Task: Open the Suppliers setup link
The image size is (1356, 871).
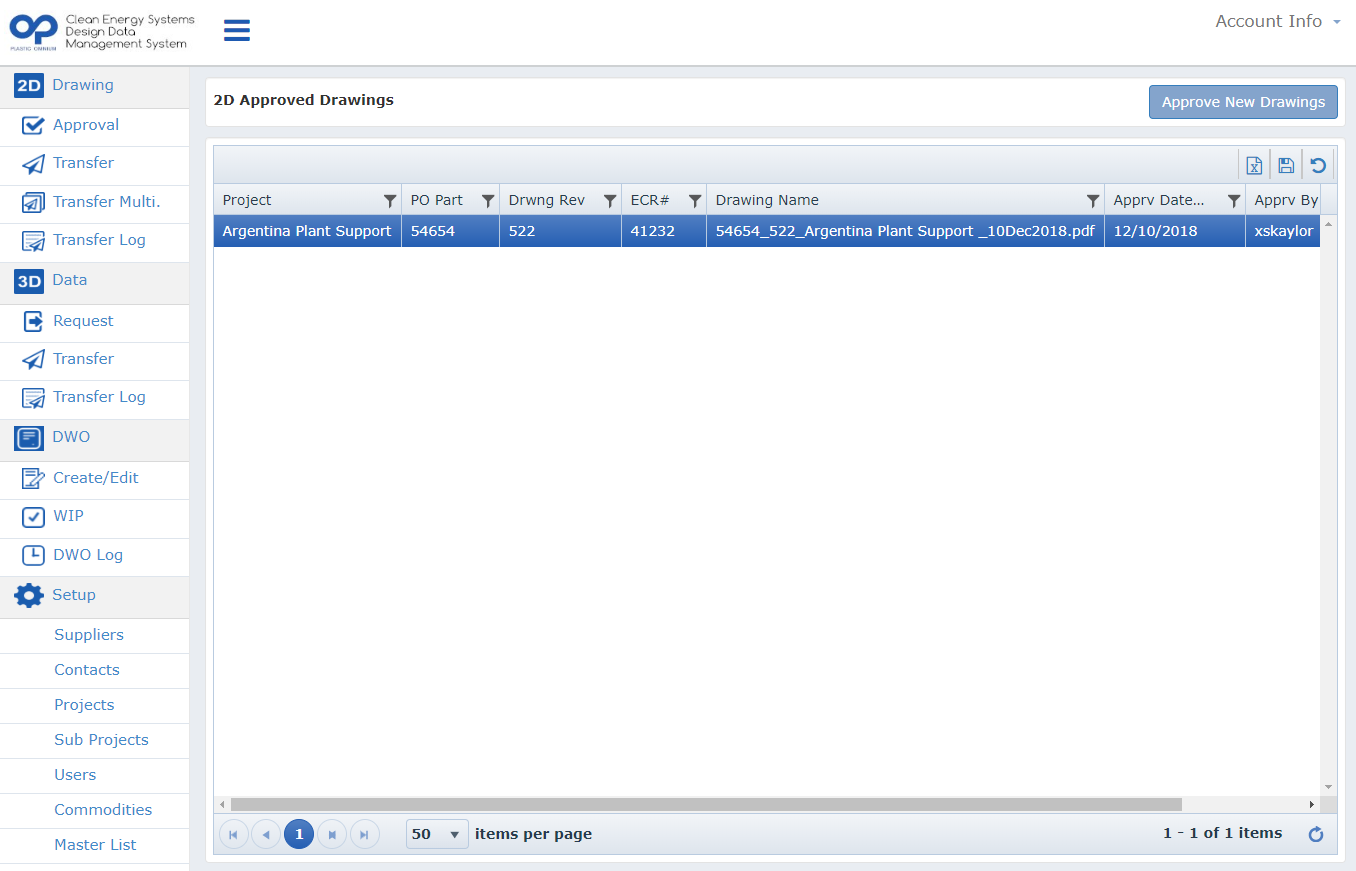Action: (x=89, y=635)
